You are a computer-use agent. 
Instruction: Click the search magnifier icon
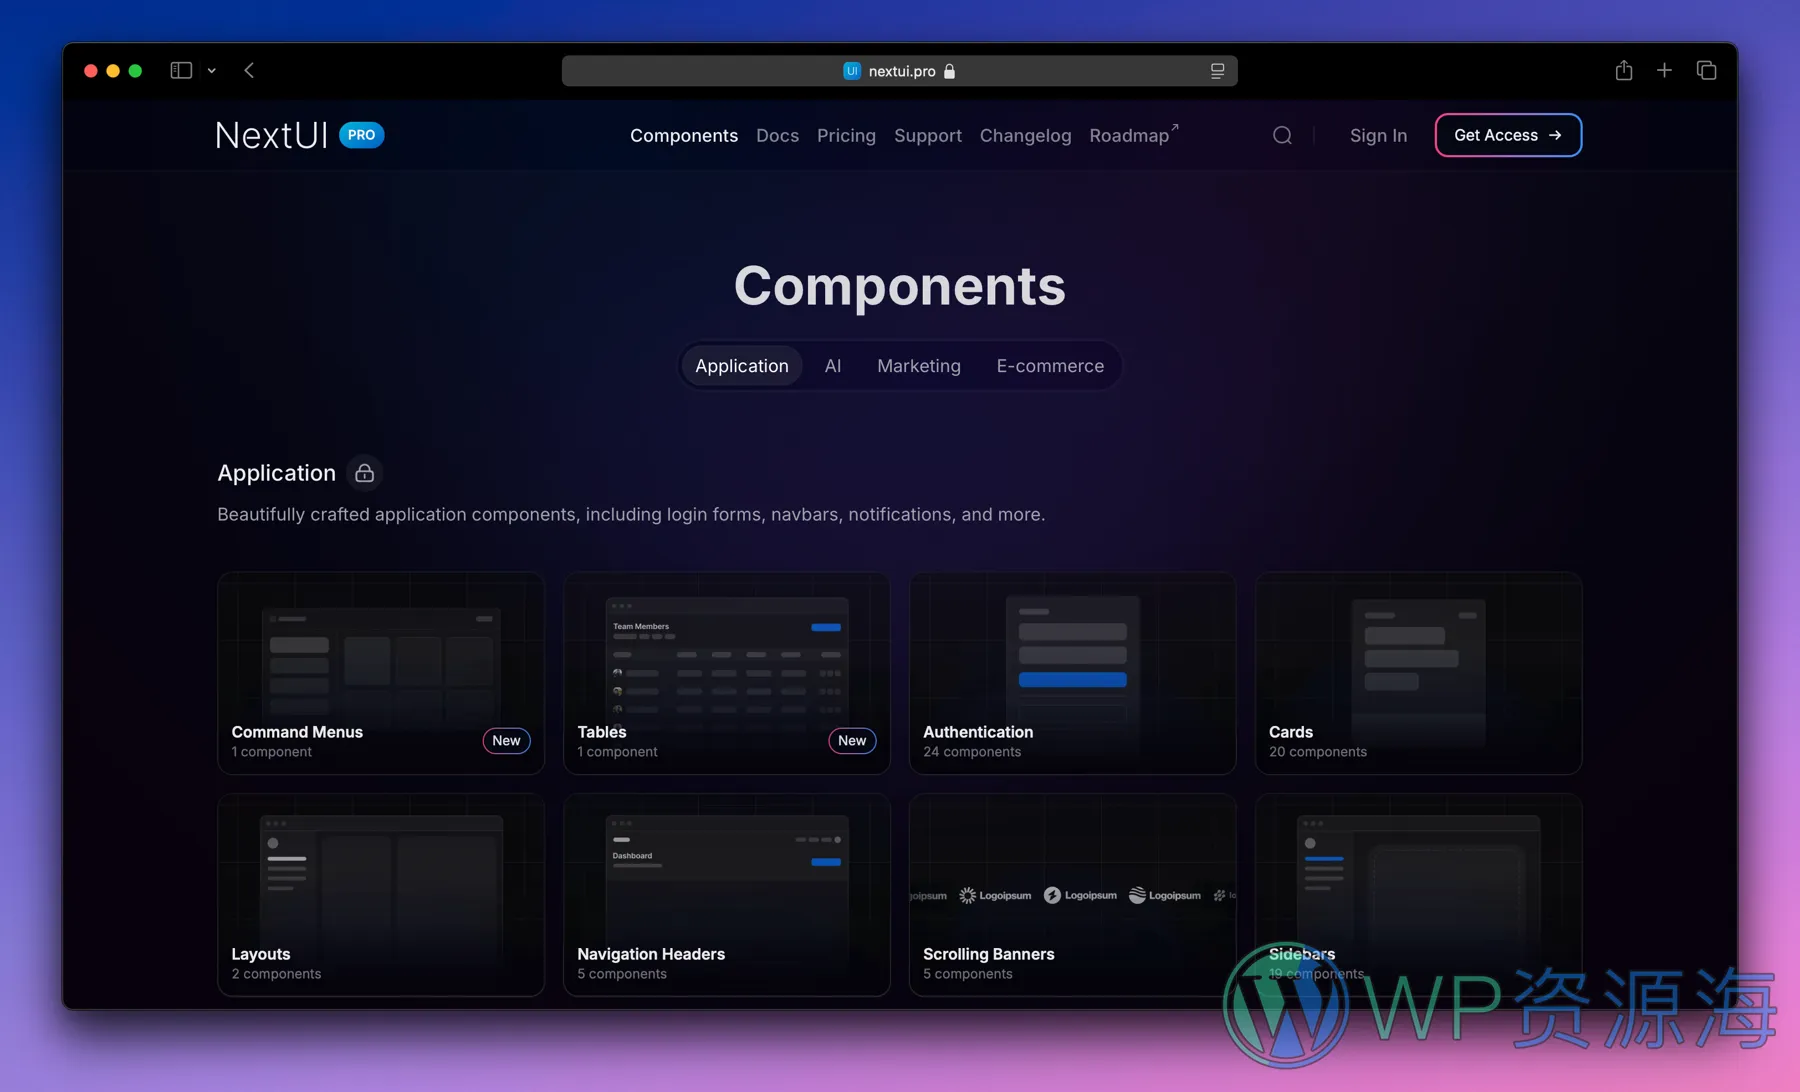(1282, 135)
